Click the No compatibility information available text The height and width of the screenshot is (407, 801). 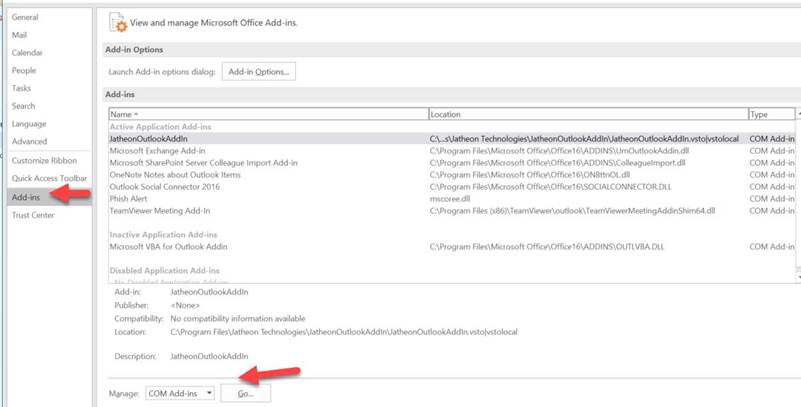pos(238,319)
